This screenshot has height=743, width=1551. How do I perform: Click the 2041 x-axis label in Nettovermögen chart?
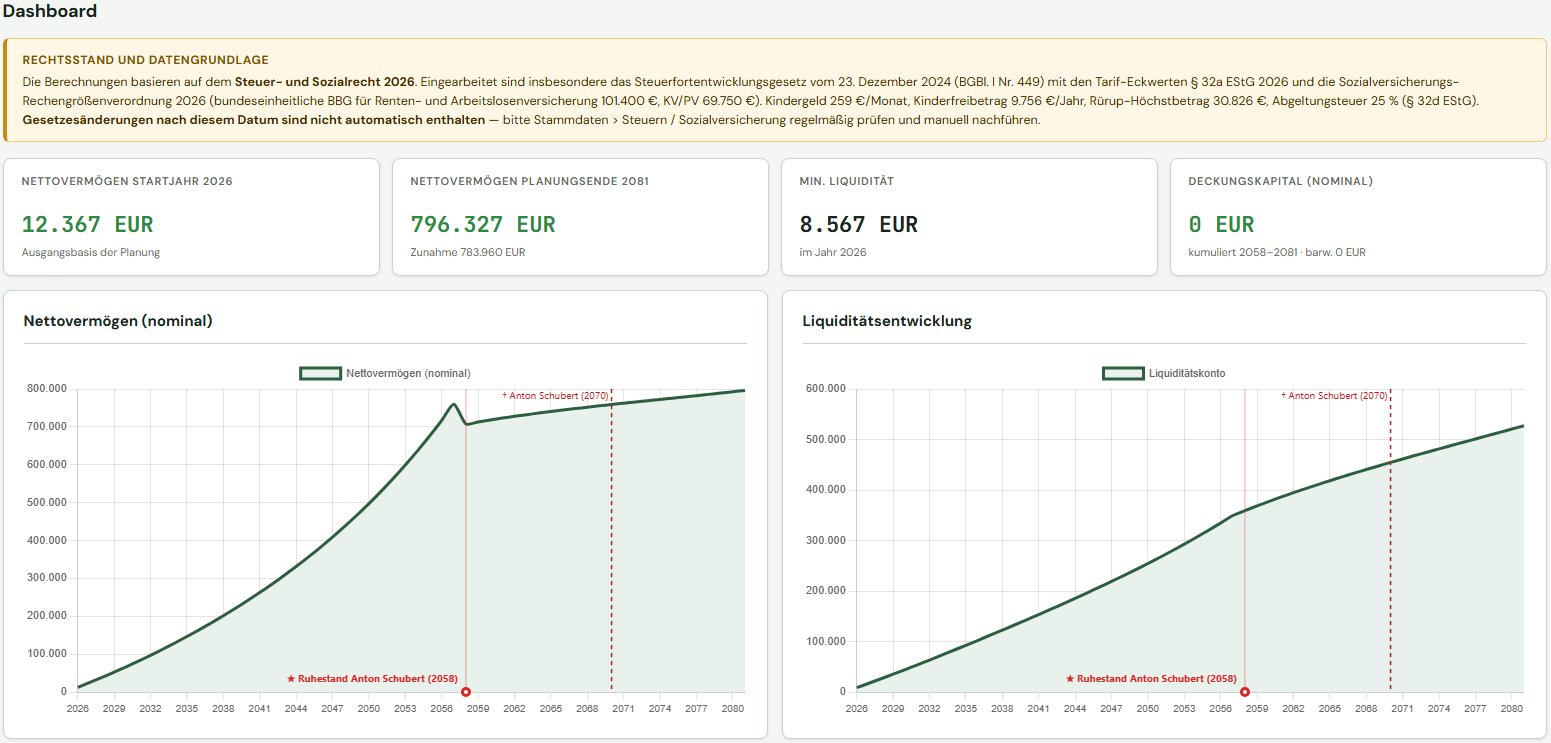tap(260, 708)
